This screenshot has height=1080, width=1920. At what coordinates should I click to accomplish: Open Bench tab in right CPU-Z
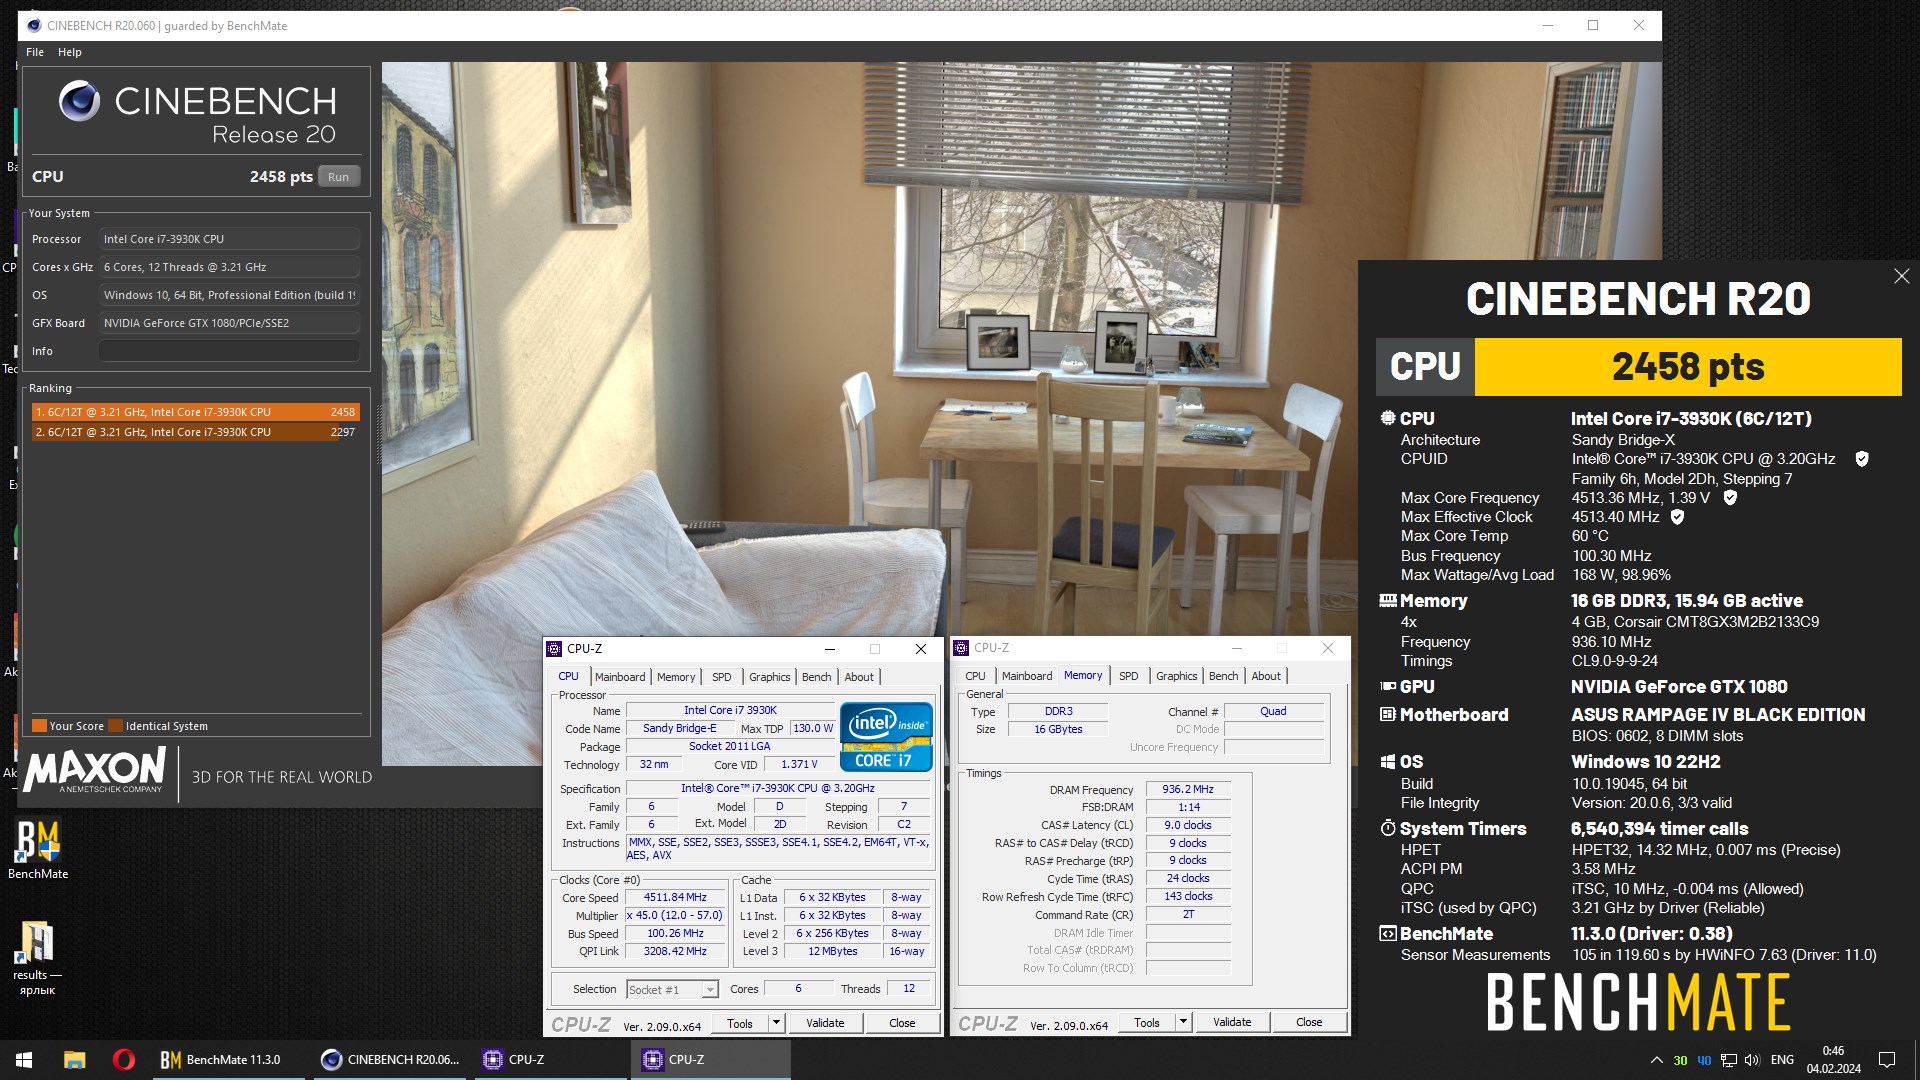(x=1224, y=676)
